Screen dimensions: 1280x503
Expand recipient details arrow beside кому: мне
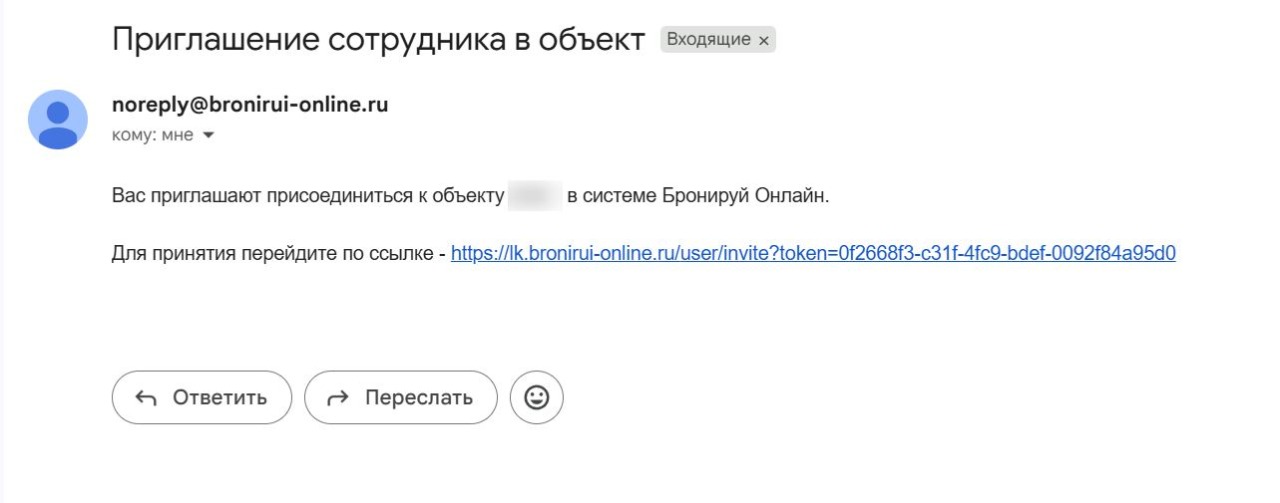[208, 136]
